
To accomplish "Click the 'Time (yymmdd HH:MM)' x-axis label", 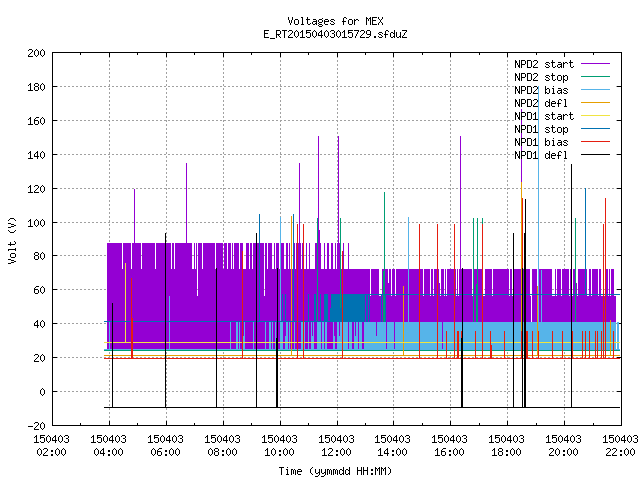I will click(x=335, y=471).
